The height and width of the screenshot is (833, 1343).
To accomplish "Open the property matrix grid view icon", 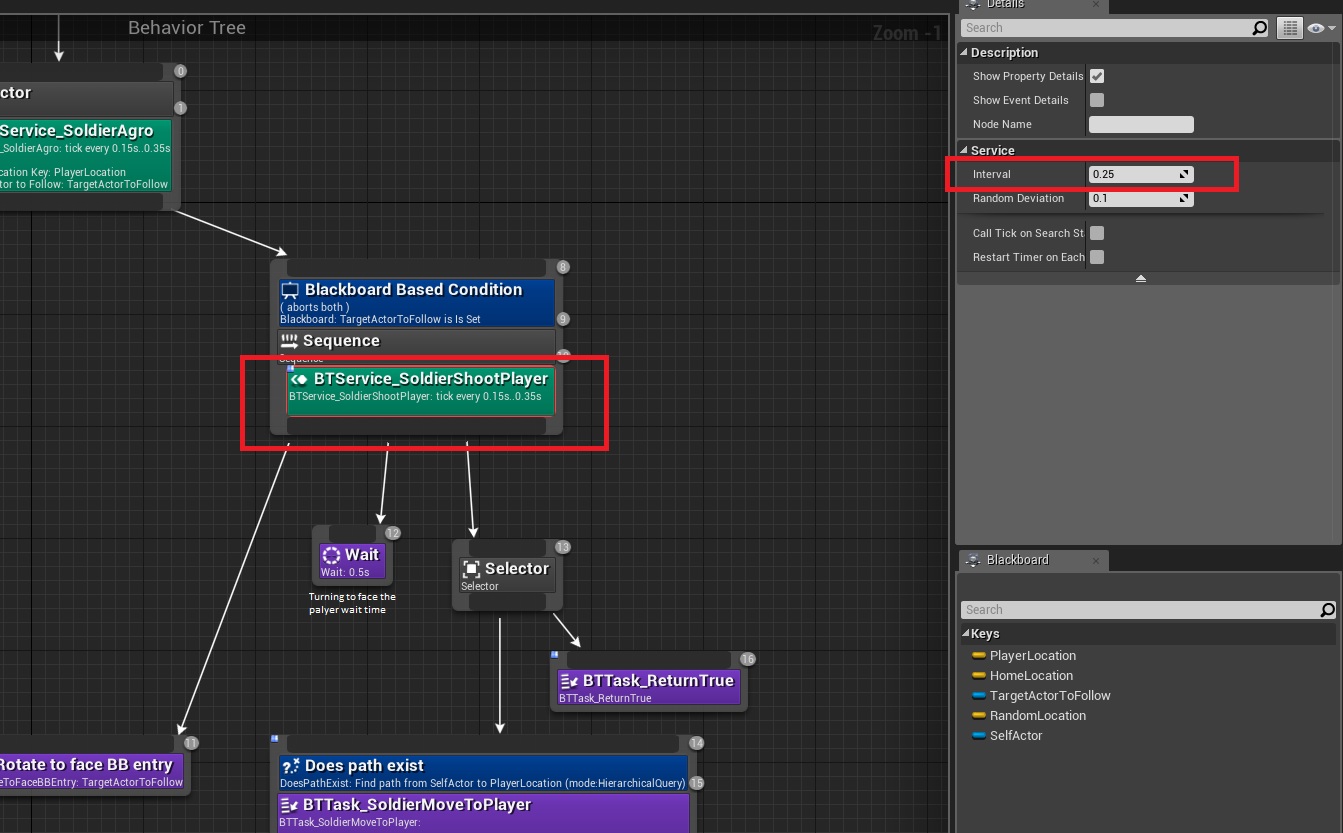I will coord(1290,28).
